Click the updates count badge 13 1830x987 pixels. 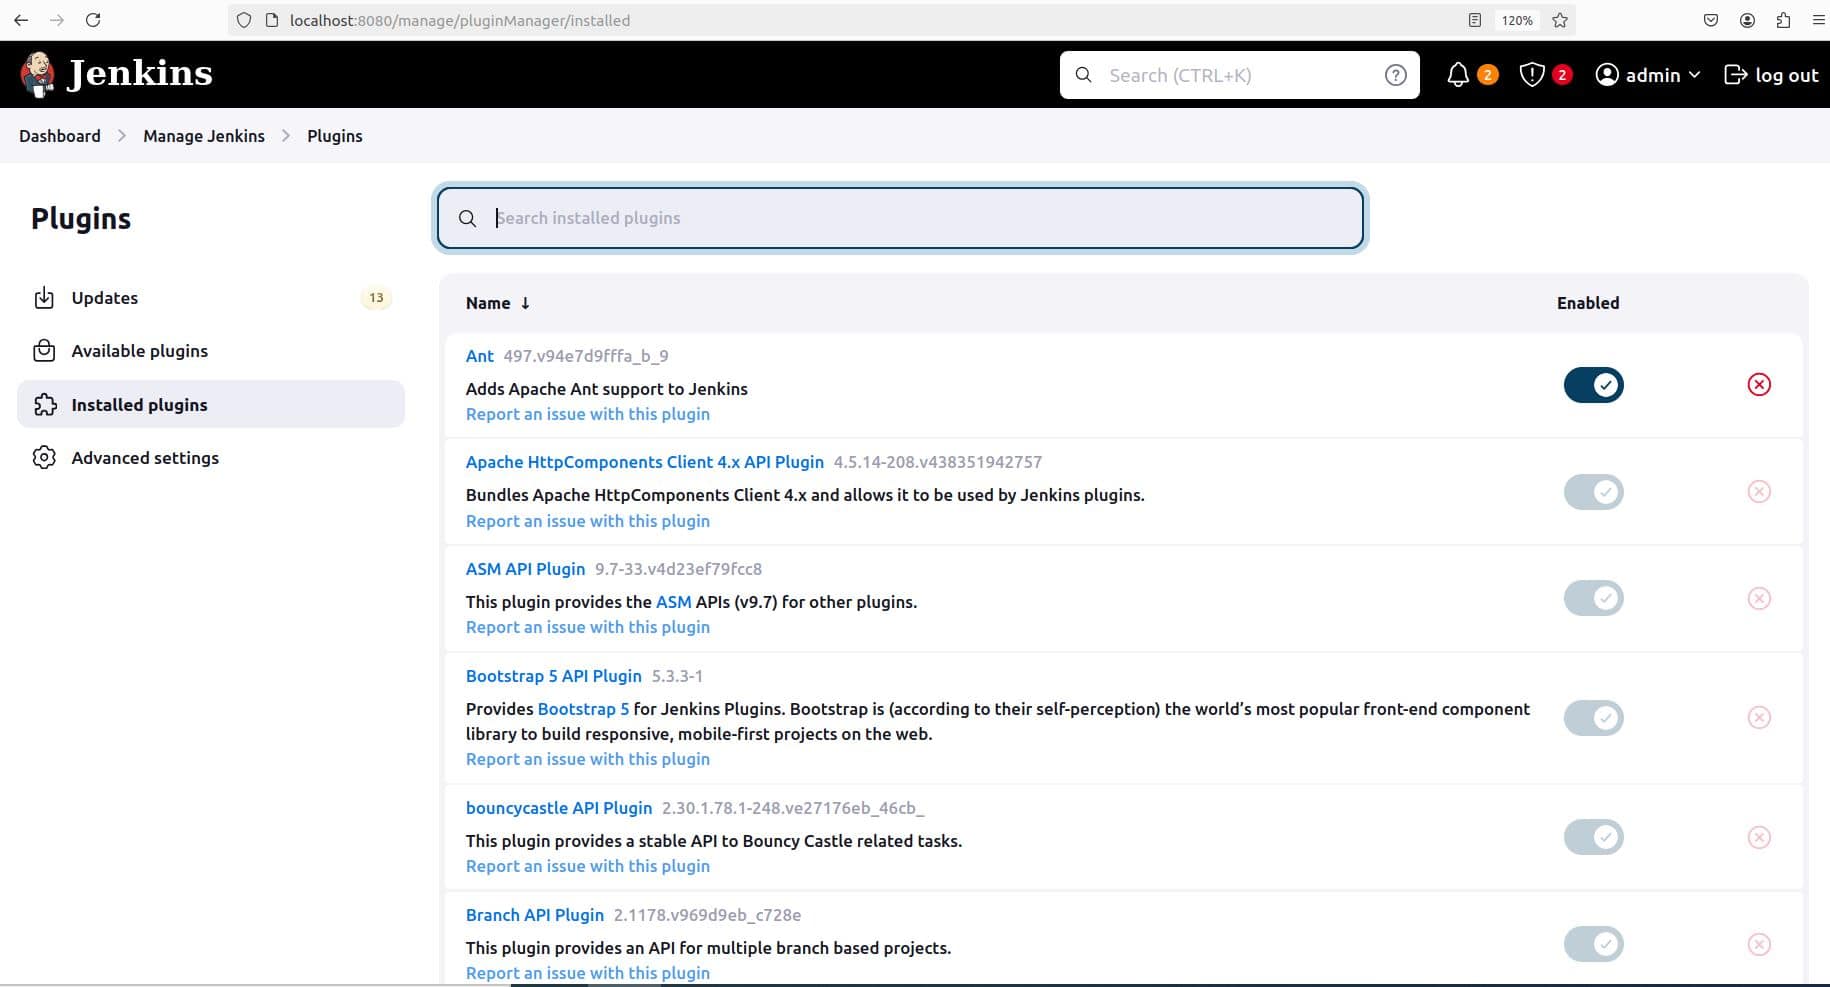tap(376, 298)
